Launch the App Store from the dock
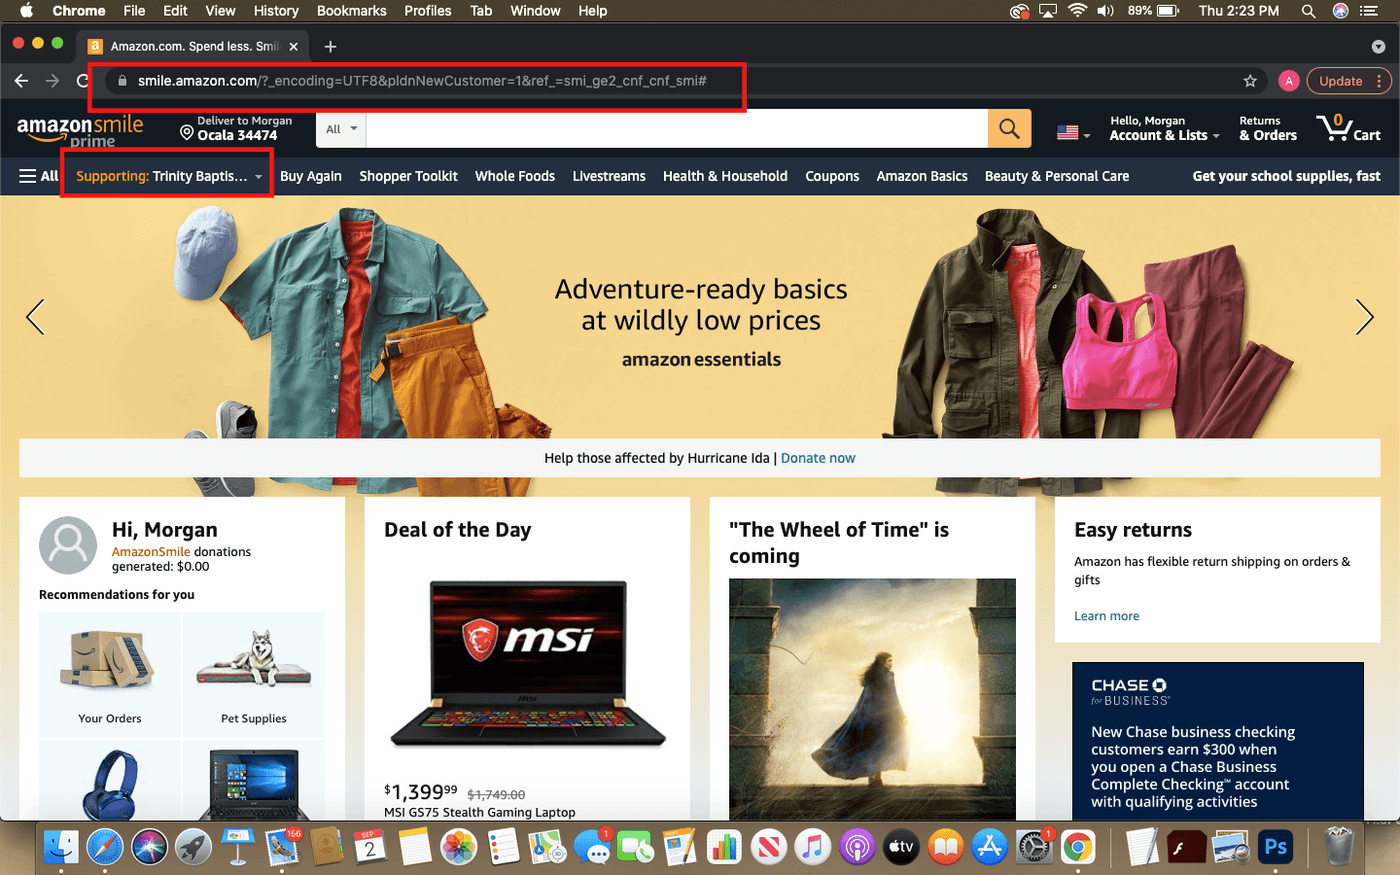 [989, 847]
